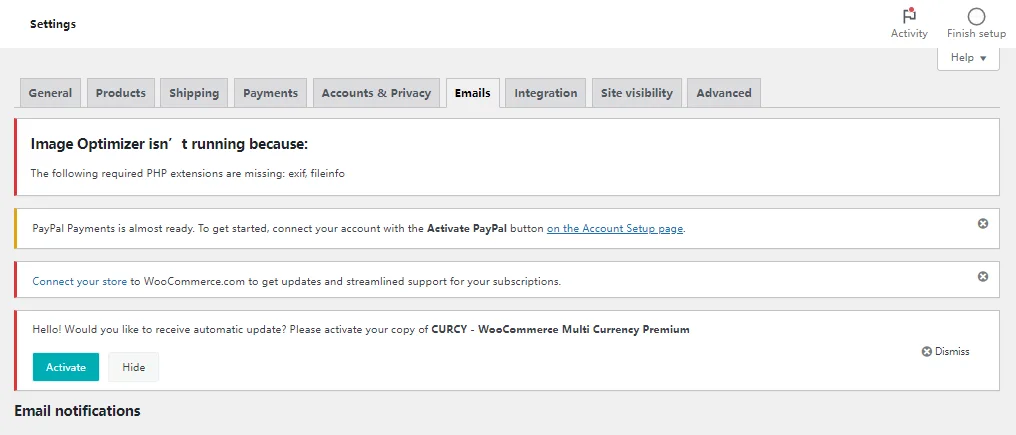Dismiss the PayPal Payments notice
Image resolution: width=1016 pixels, height=435 pixels.
pyautogui.click(x=983, y=223)
